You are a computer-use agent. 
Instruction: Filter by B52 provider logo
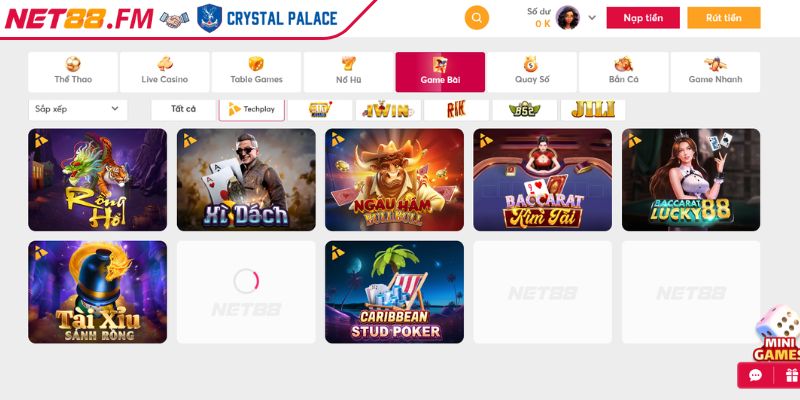(x=524, y=109)
